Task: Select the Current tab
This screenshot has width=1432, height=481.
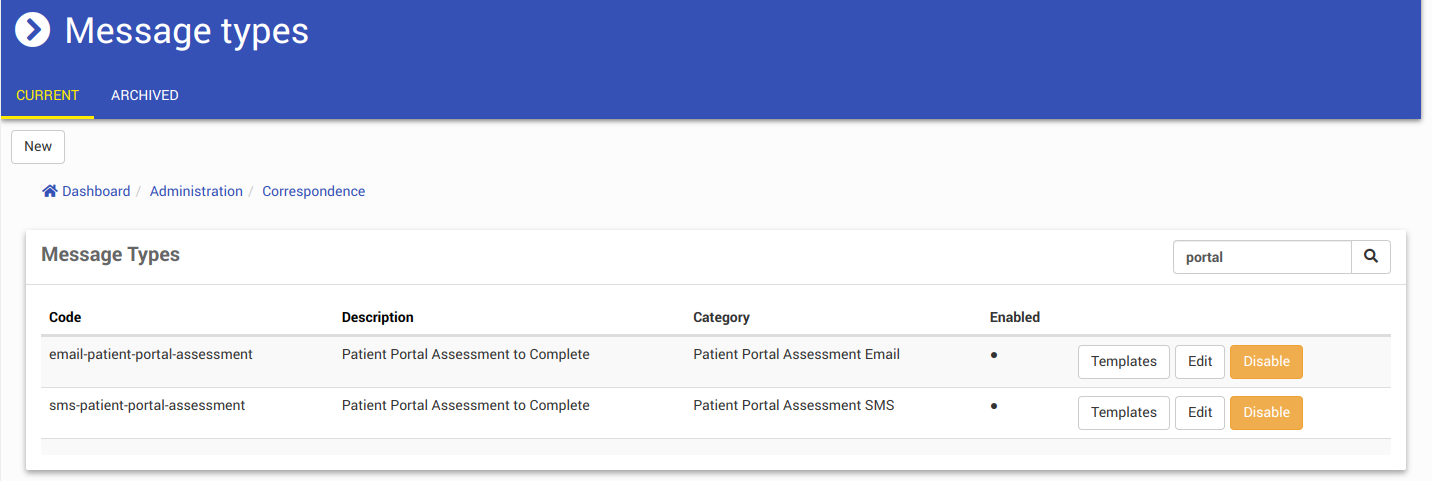Action: pyautogui.click(x=48, y=96)
